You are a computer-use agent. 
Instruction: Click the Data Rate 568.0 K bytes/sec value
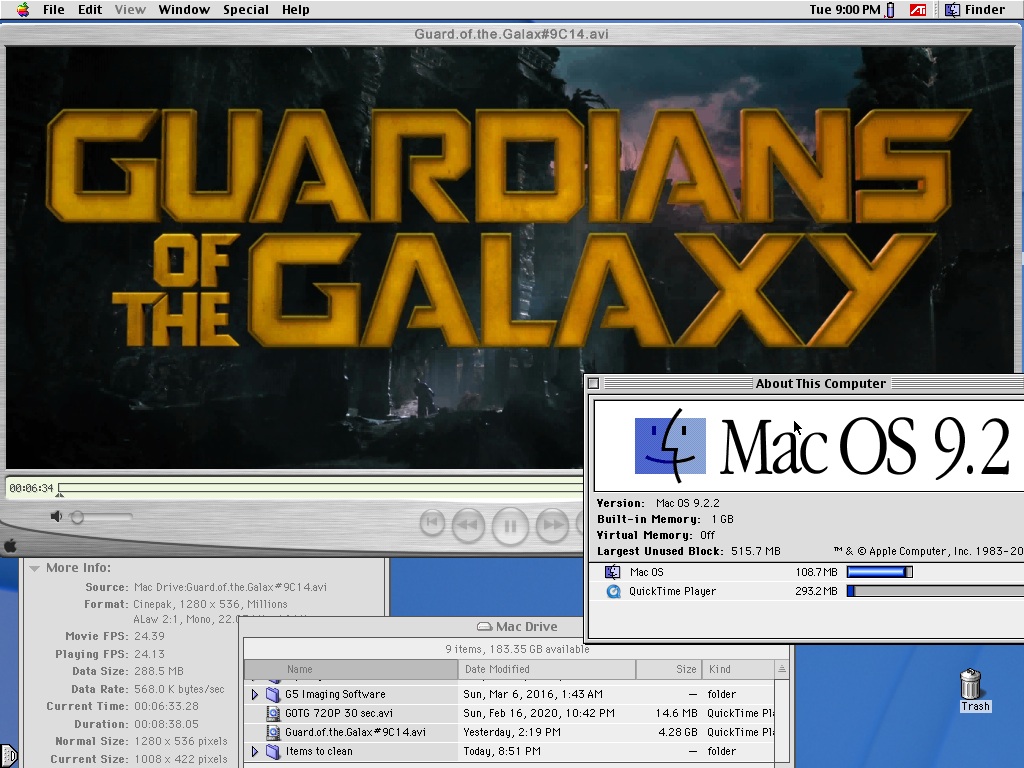point(179,689)
